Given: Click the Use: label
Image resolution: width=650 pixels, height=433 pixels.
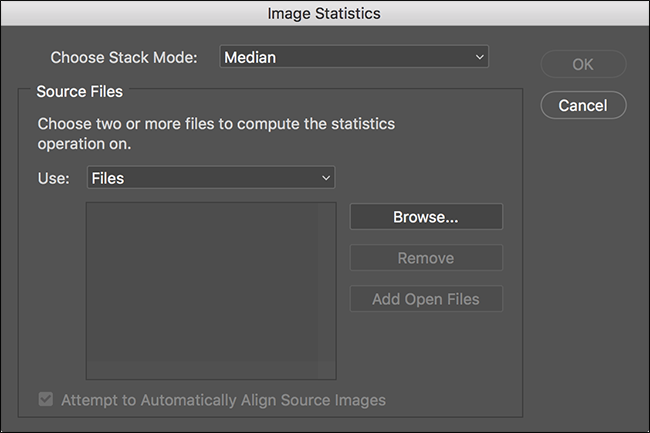Looking at the screenshot, I should (54, 178).
